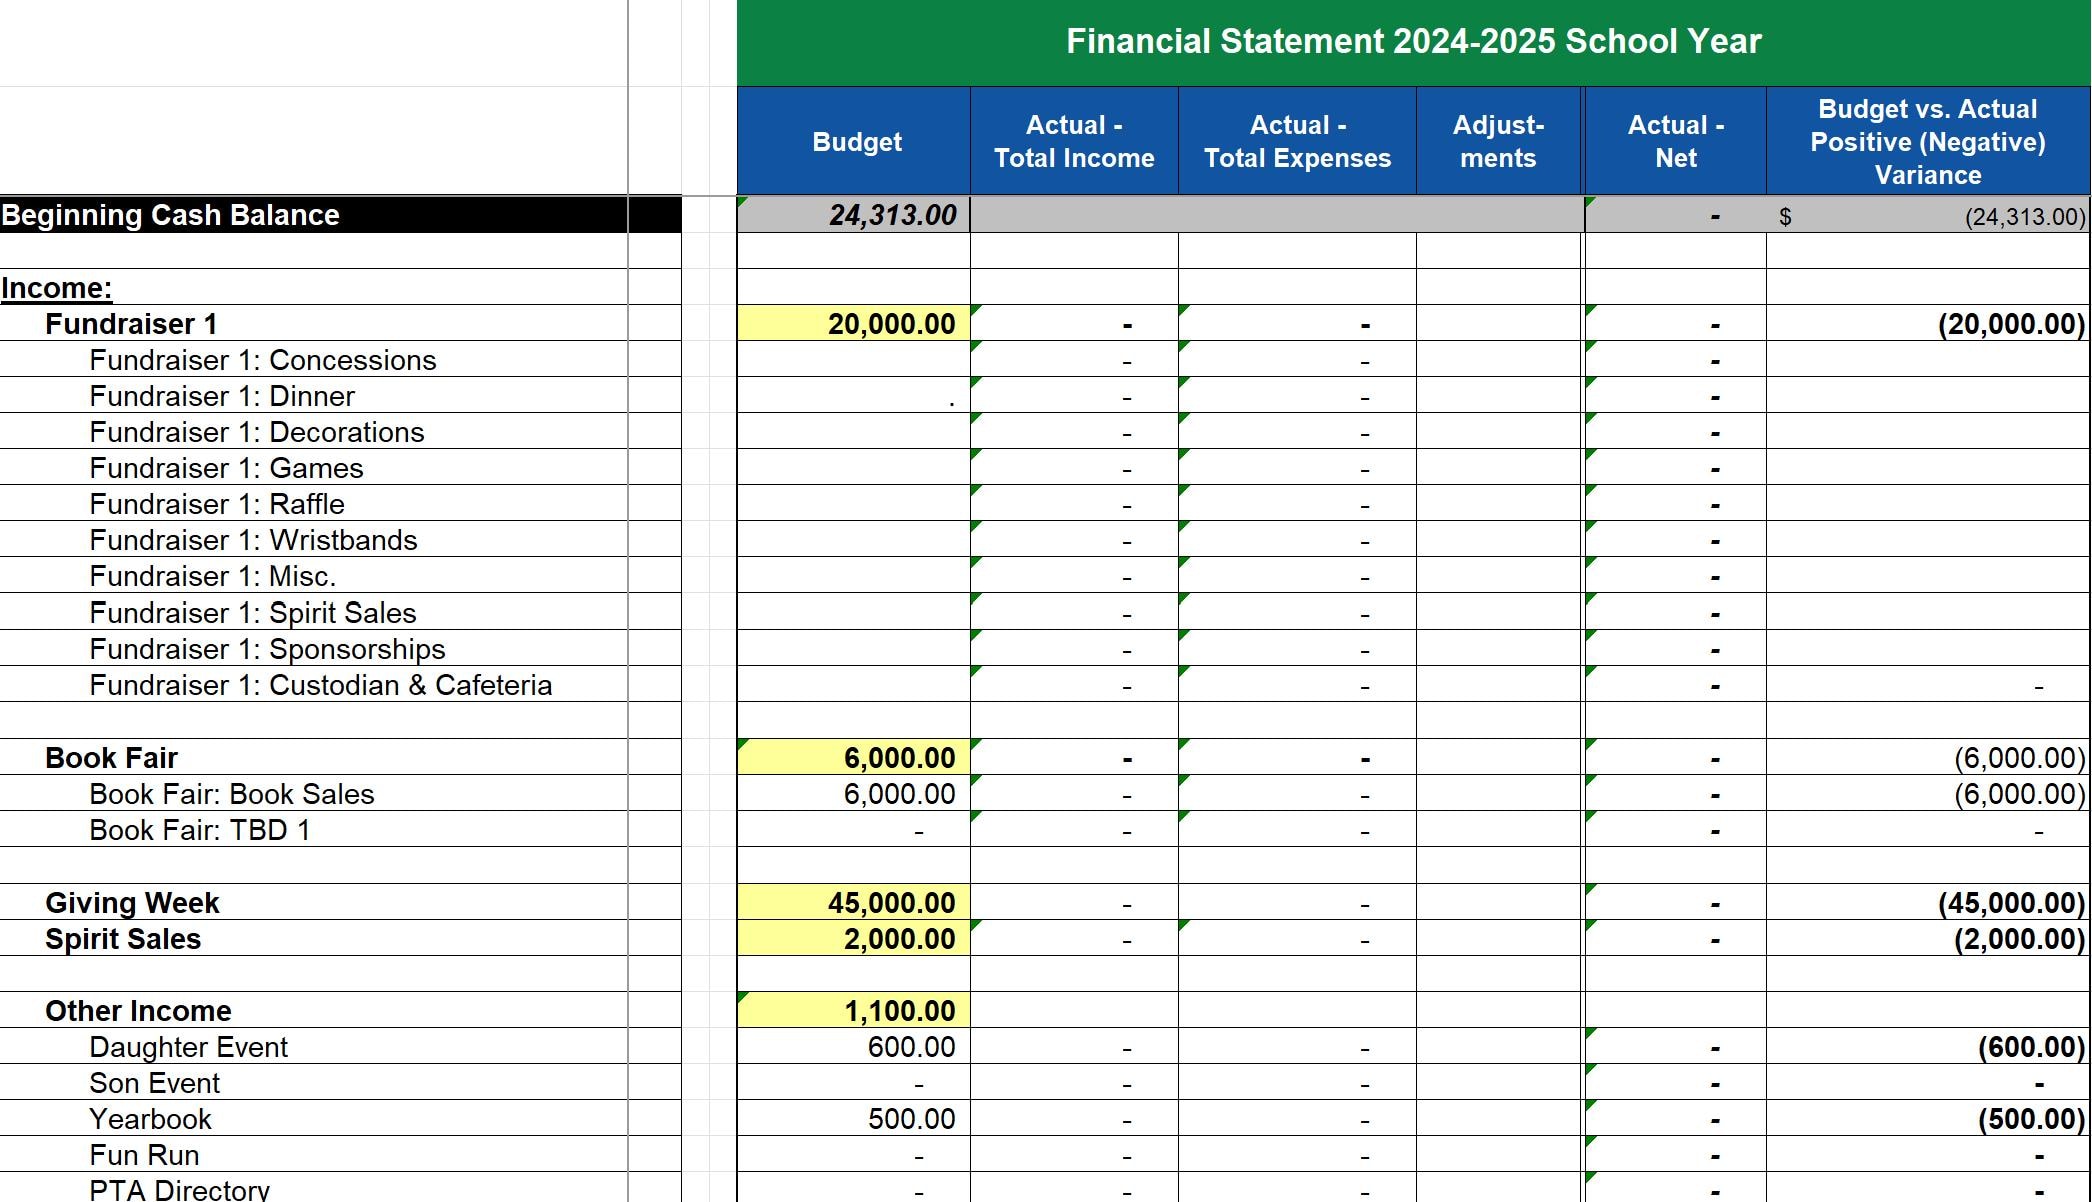The image size is (2092, 1202).
Task: Select the Book Fair: Book Sales row
Action: (x=232, y=794)
